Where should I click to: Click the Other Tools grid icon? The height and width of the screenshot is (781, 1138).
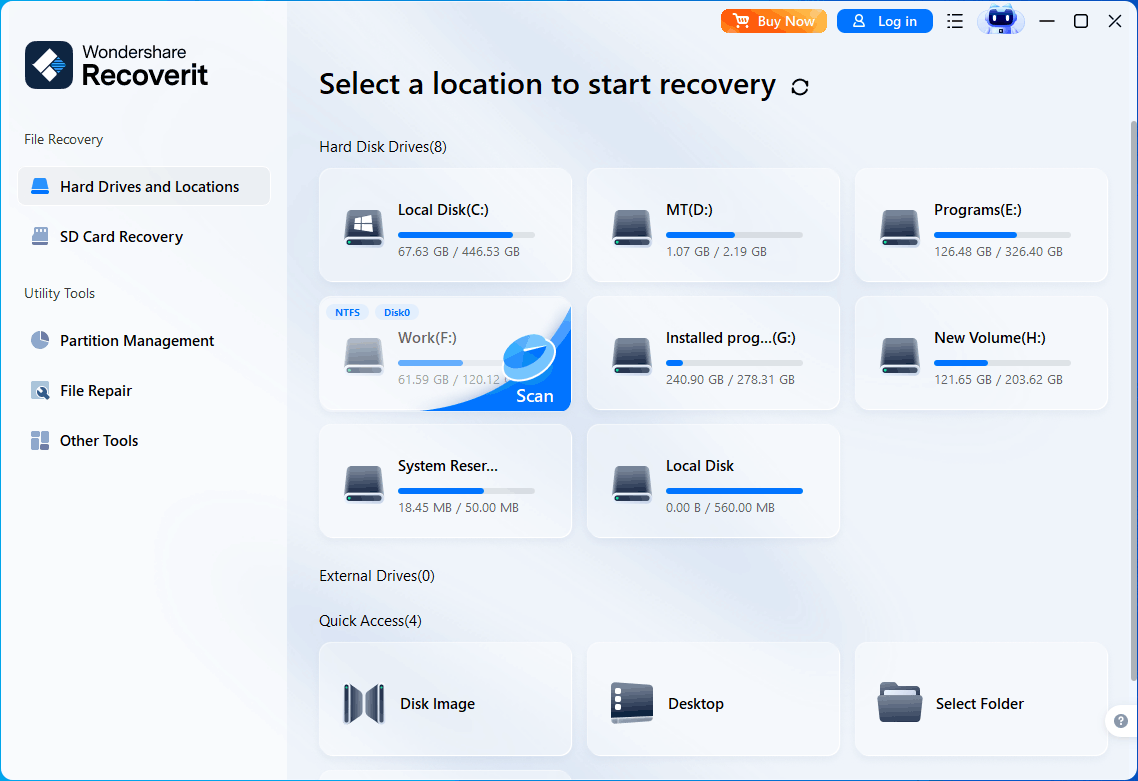[40, 441]
